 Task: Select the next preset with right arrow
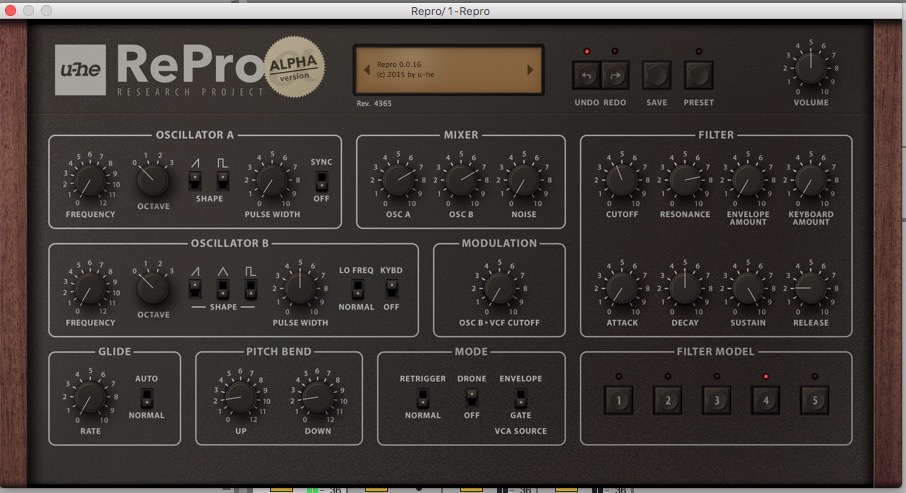point(530,70)
